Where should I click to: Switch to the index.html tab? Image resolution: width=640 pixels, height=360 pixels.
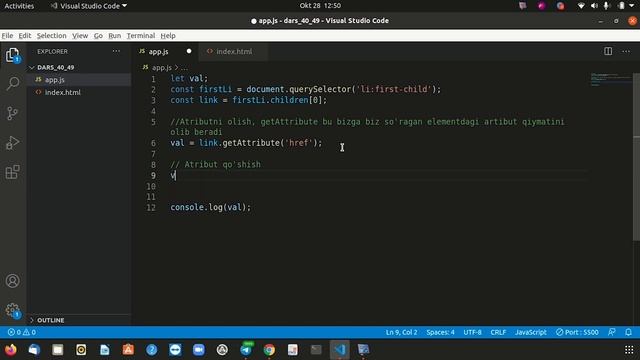[233, 51]
